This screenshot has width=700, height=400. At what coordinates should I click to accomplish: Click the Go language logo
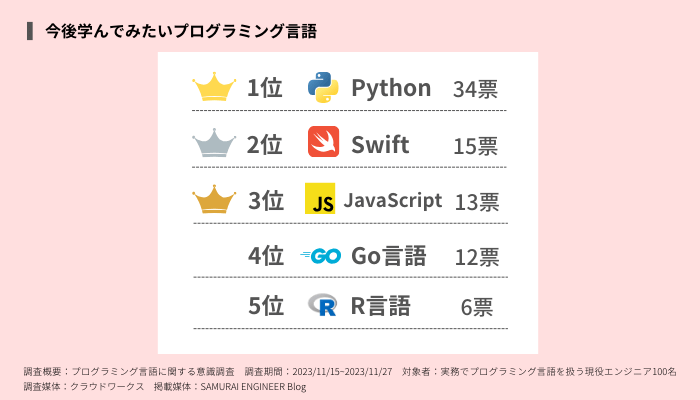point(321,255)
